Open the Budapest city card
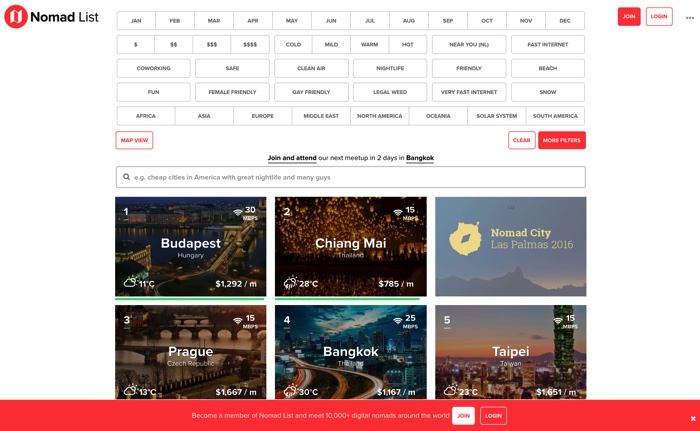 click(x=191, y=247)
